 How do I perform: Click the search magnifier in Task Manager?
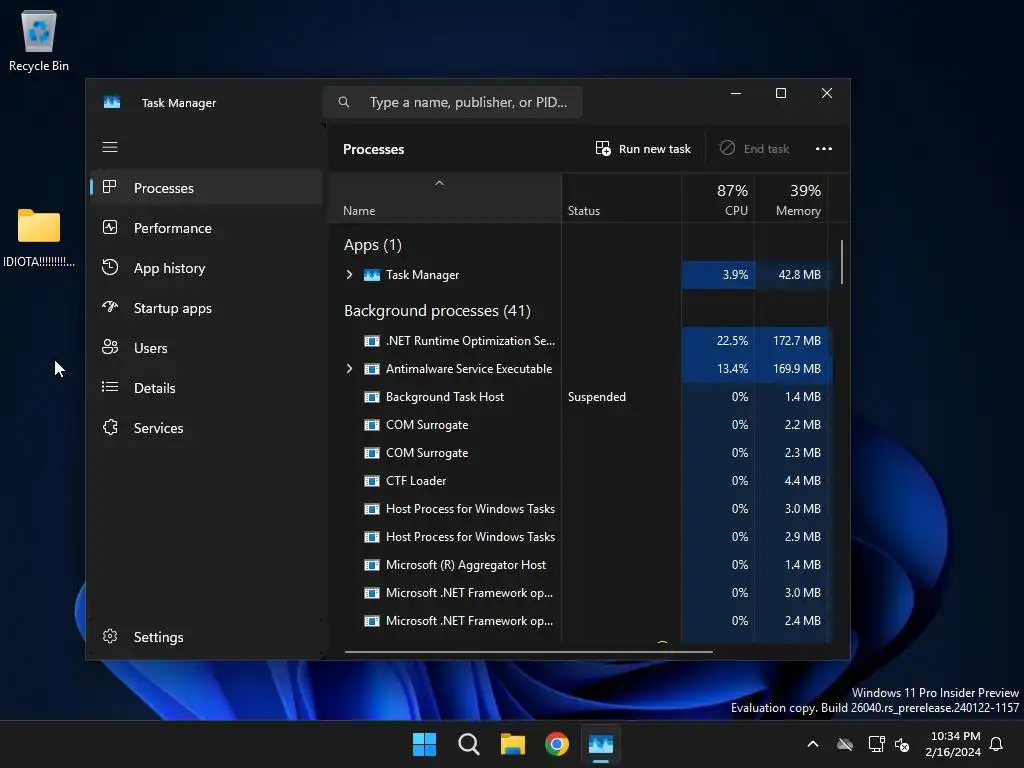tap(344, 102)
